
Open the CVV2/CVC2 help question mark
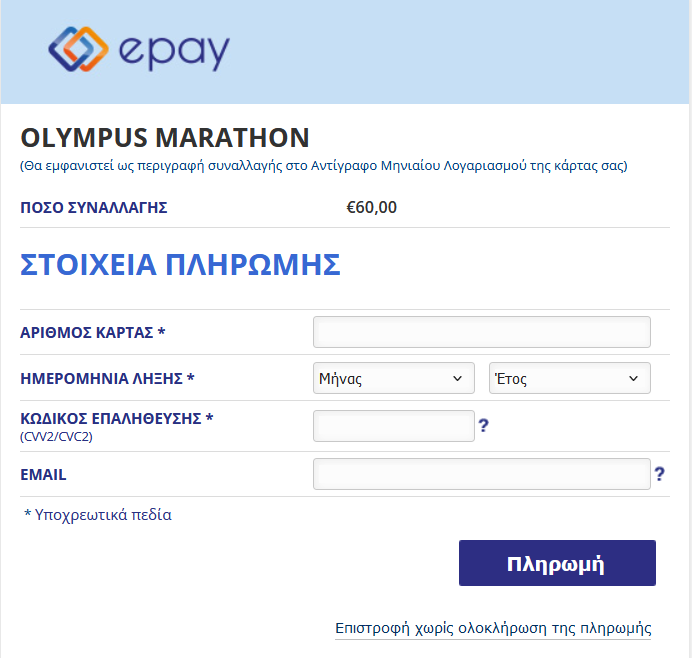(484, 426)
